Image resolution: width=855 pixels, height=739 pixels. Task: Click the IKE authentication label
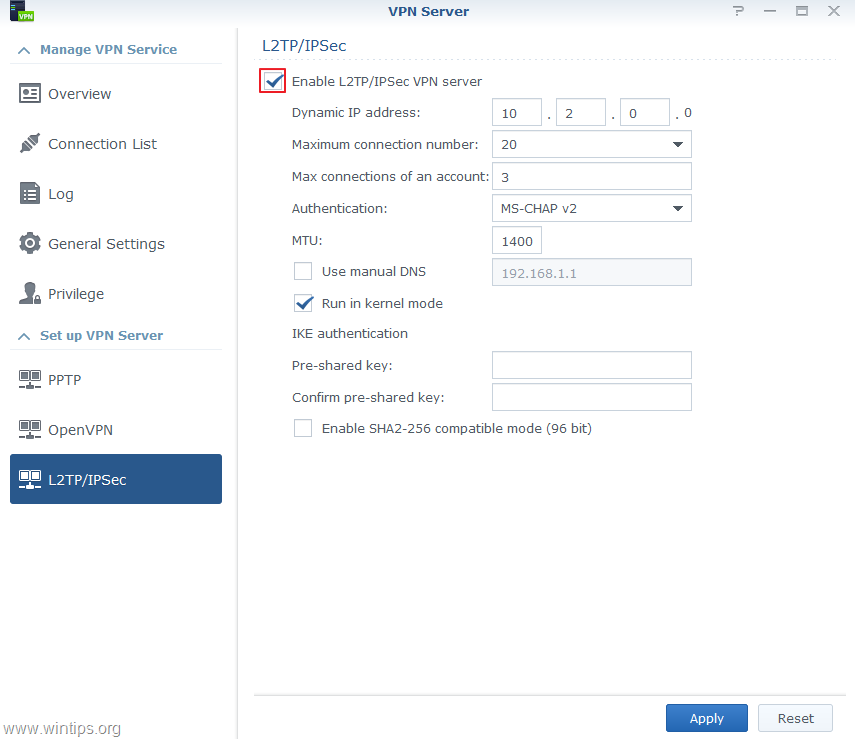tap(350, 333)
